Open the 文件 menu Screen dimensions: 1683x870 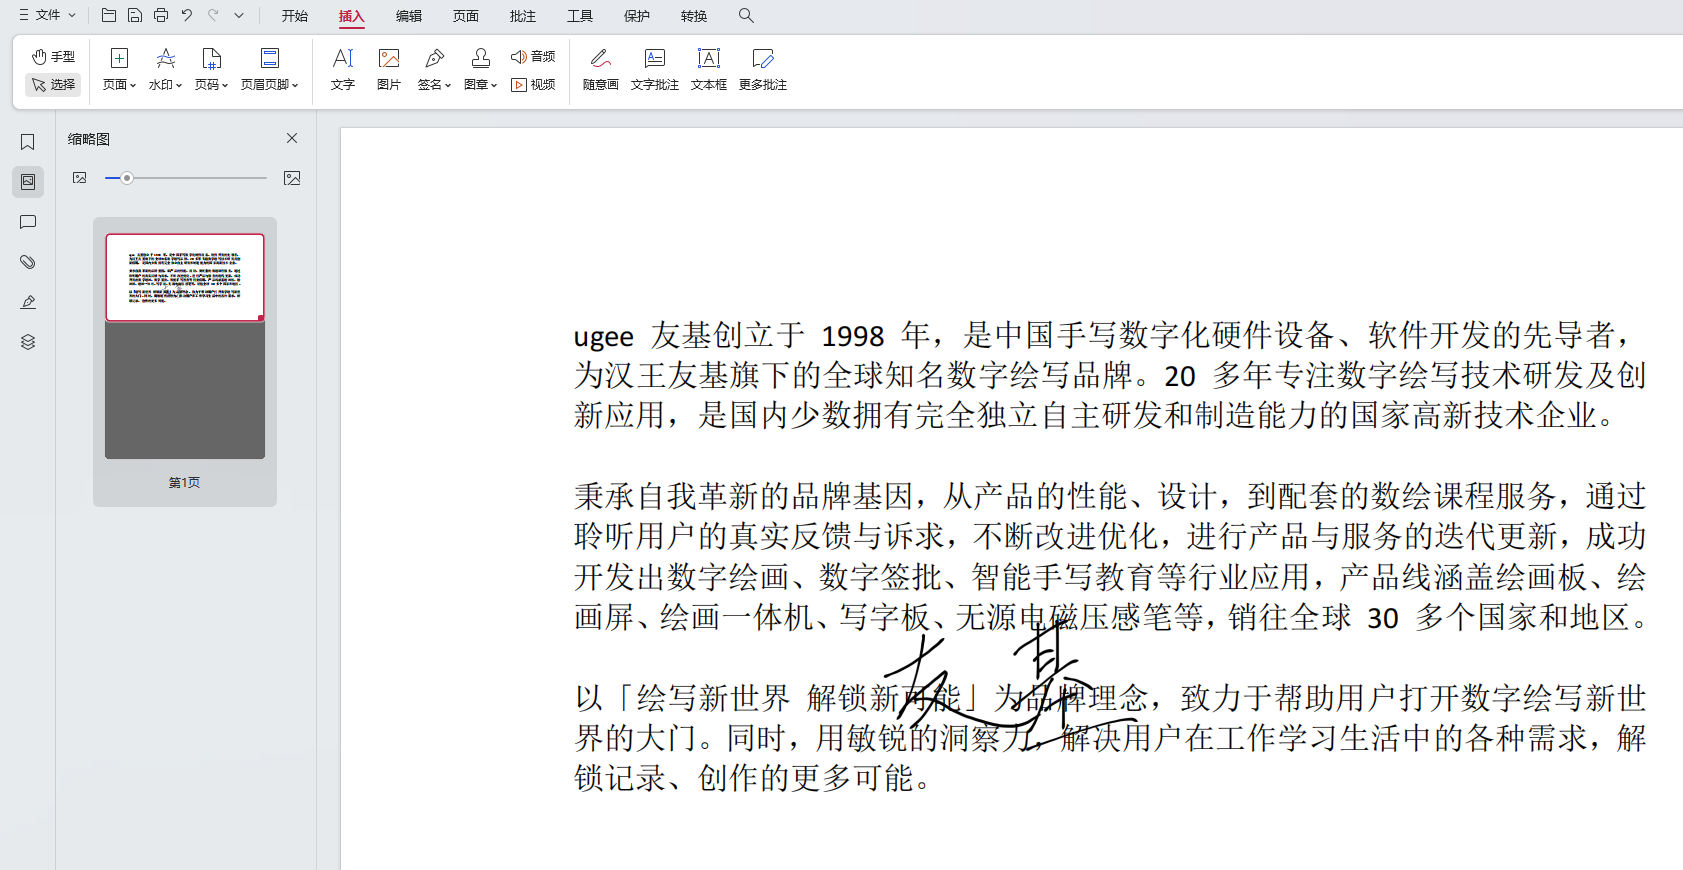tap(47, 15)
